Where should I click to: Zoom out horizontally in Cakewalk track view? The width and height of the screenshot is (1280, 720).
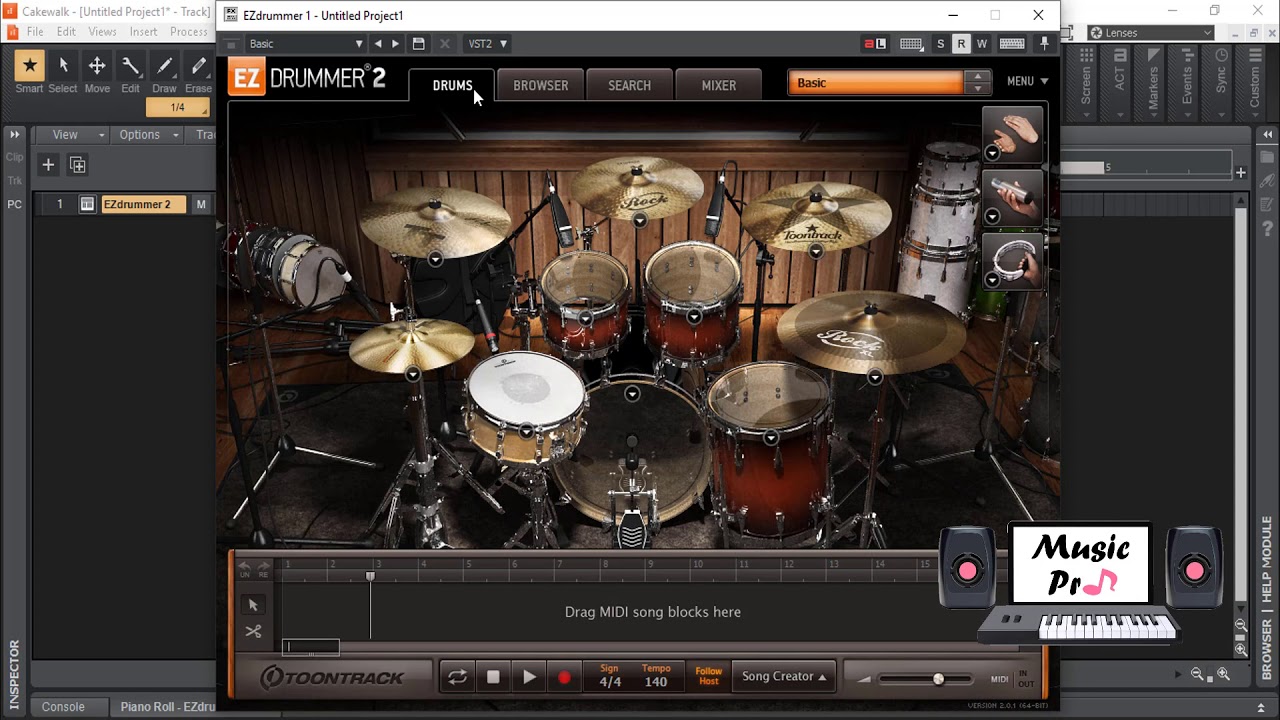pos(1197,675)
